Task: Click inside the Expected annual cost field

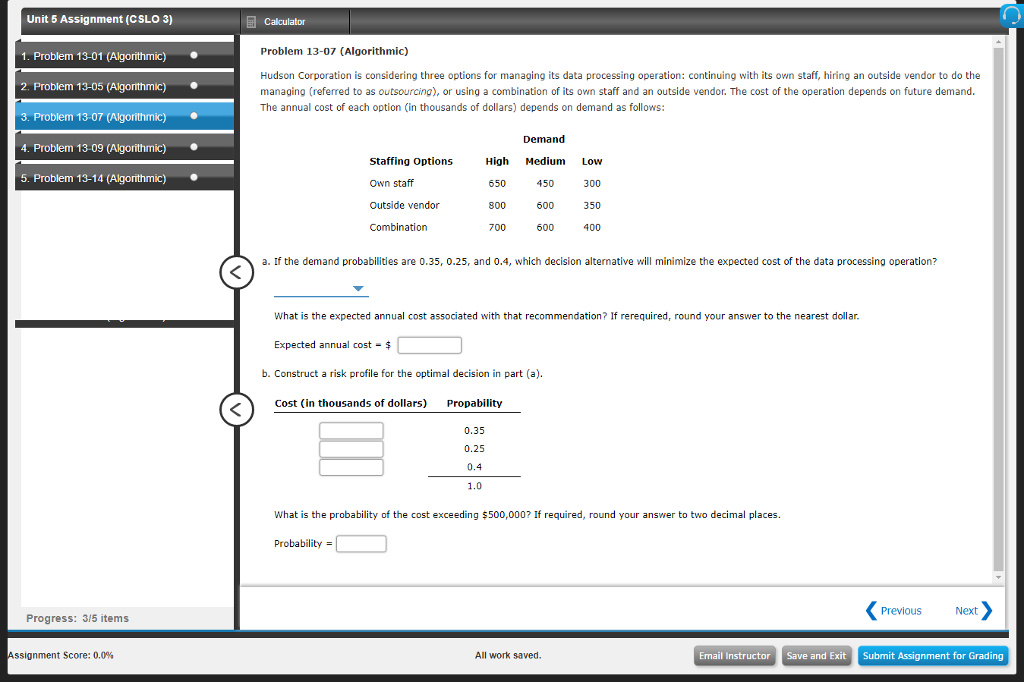Action: [429, 344]
